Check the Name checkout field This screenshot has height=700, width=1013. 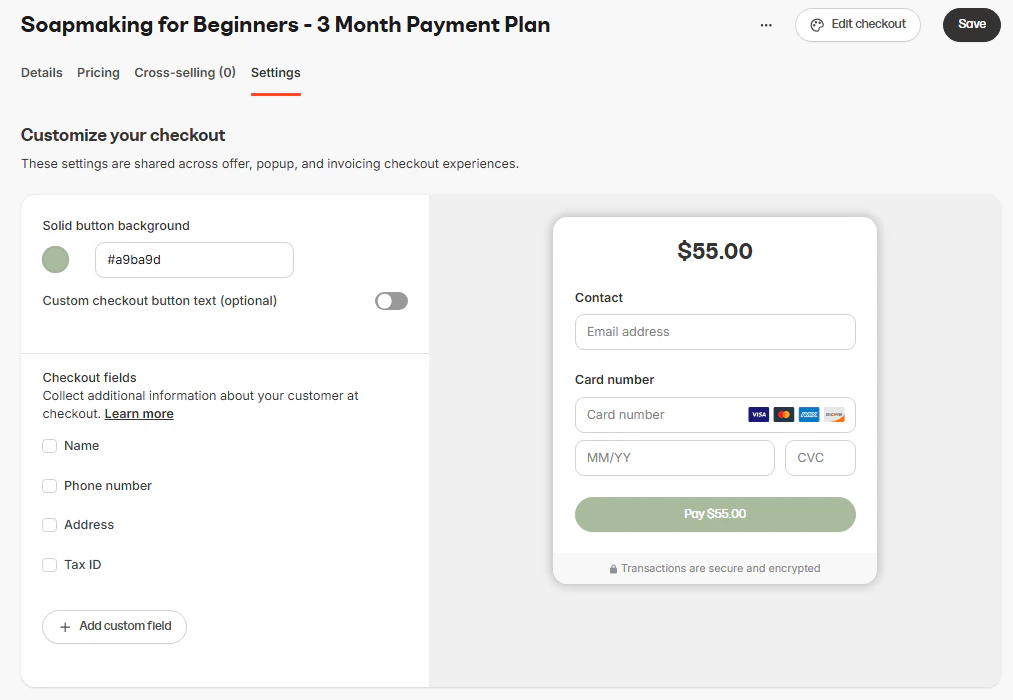pyautogui.click(x=49, y=446)
